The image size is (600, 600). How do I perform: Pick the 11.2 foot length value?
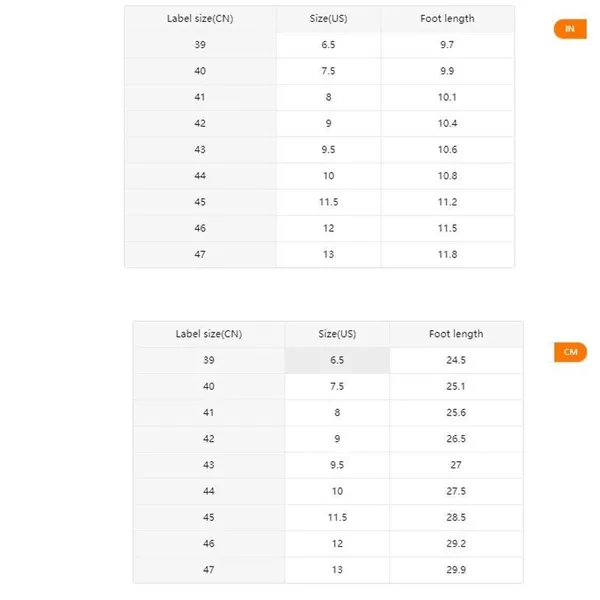tap(447, 202)
